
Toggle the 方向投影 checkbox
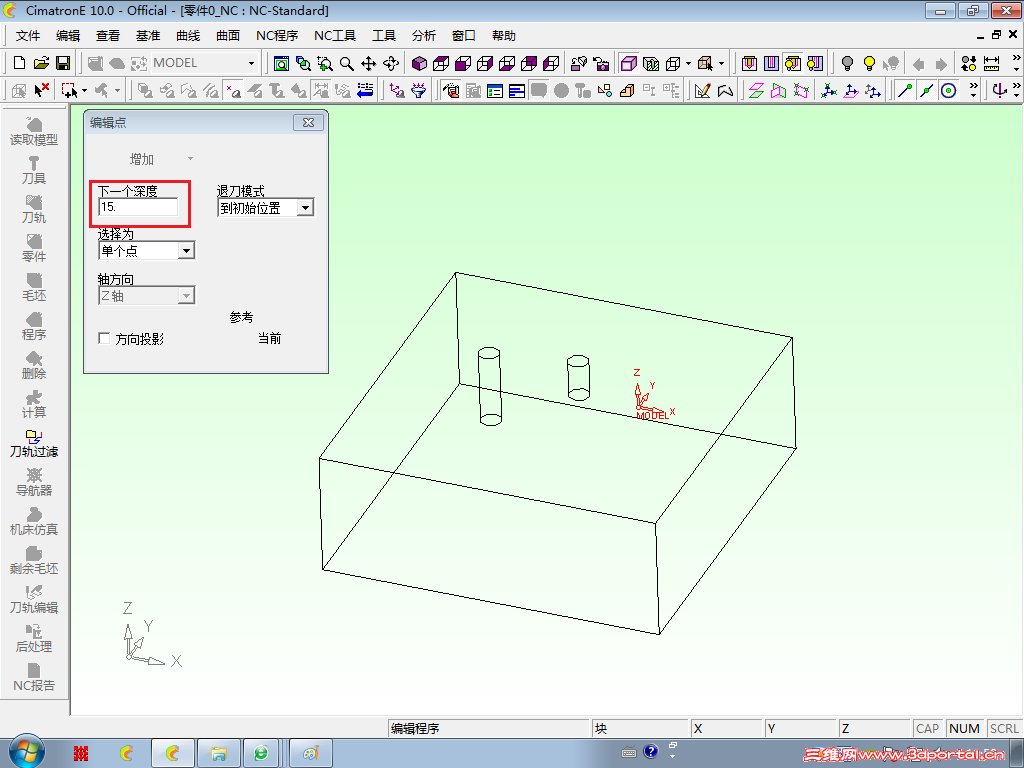104,338
